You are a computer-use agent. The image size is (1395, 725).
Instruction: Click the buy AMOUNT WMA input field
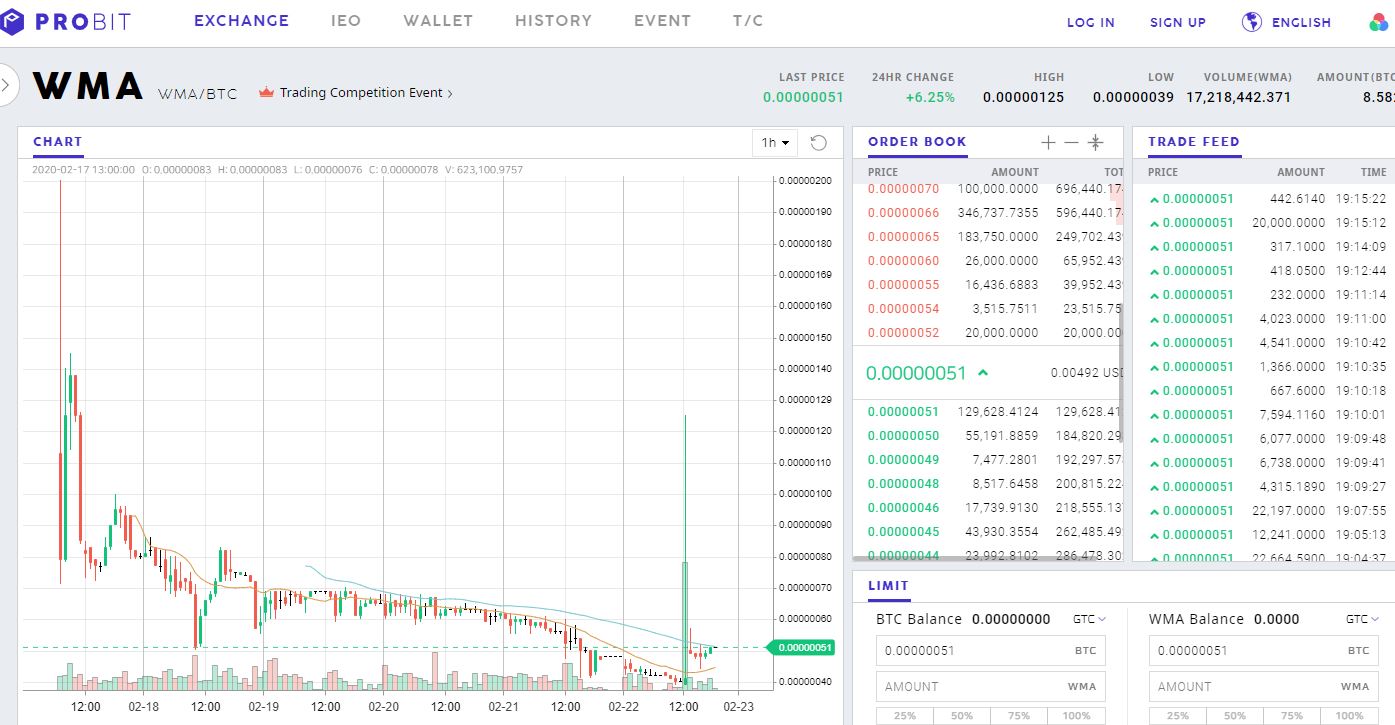tap(990, 687)
